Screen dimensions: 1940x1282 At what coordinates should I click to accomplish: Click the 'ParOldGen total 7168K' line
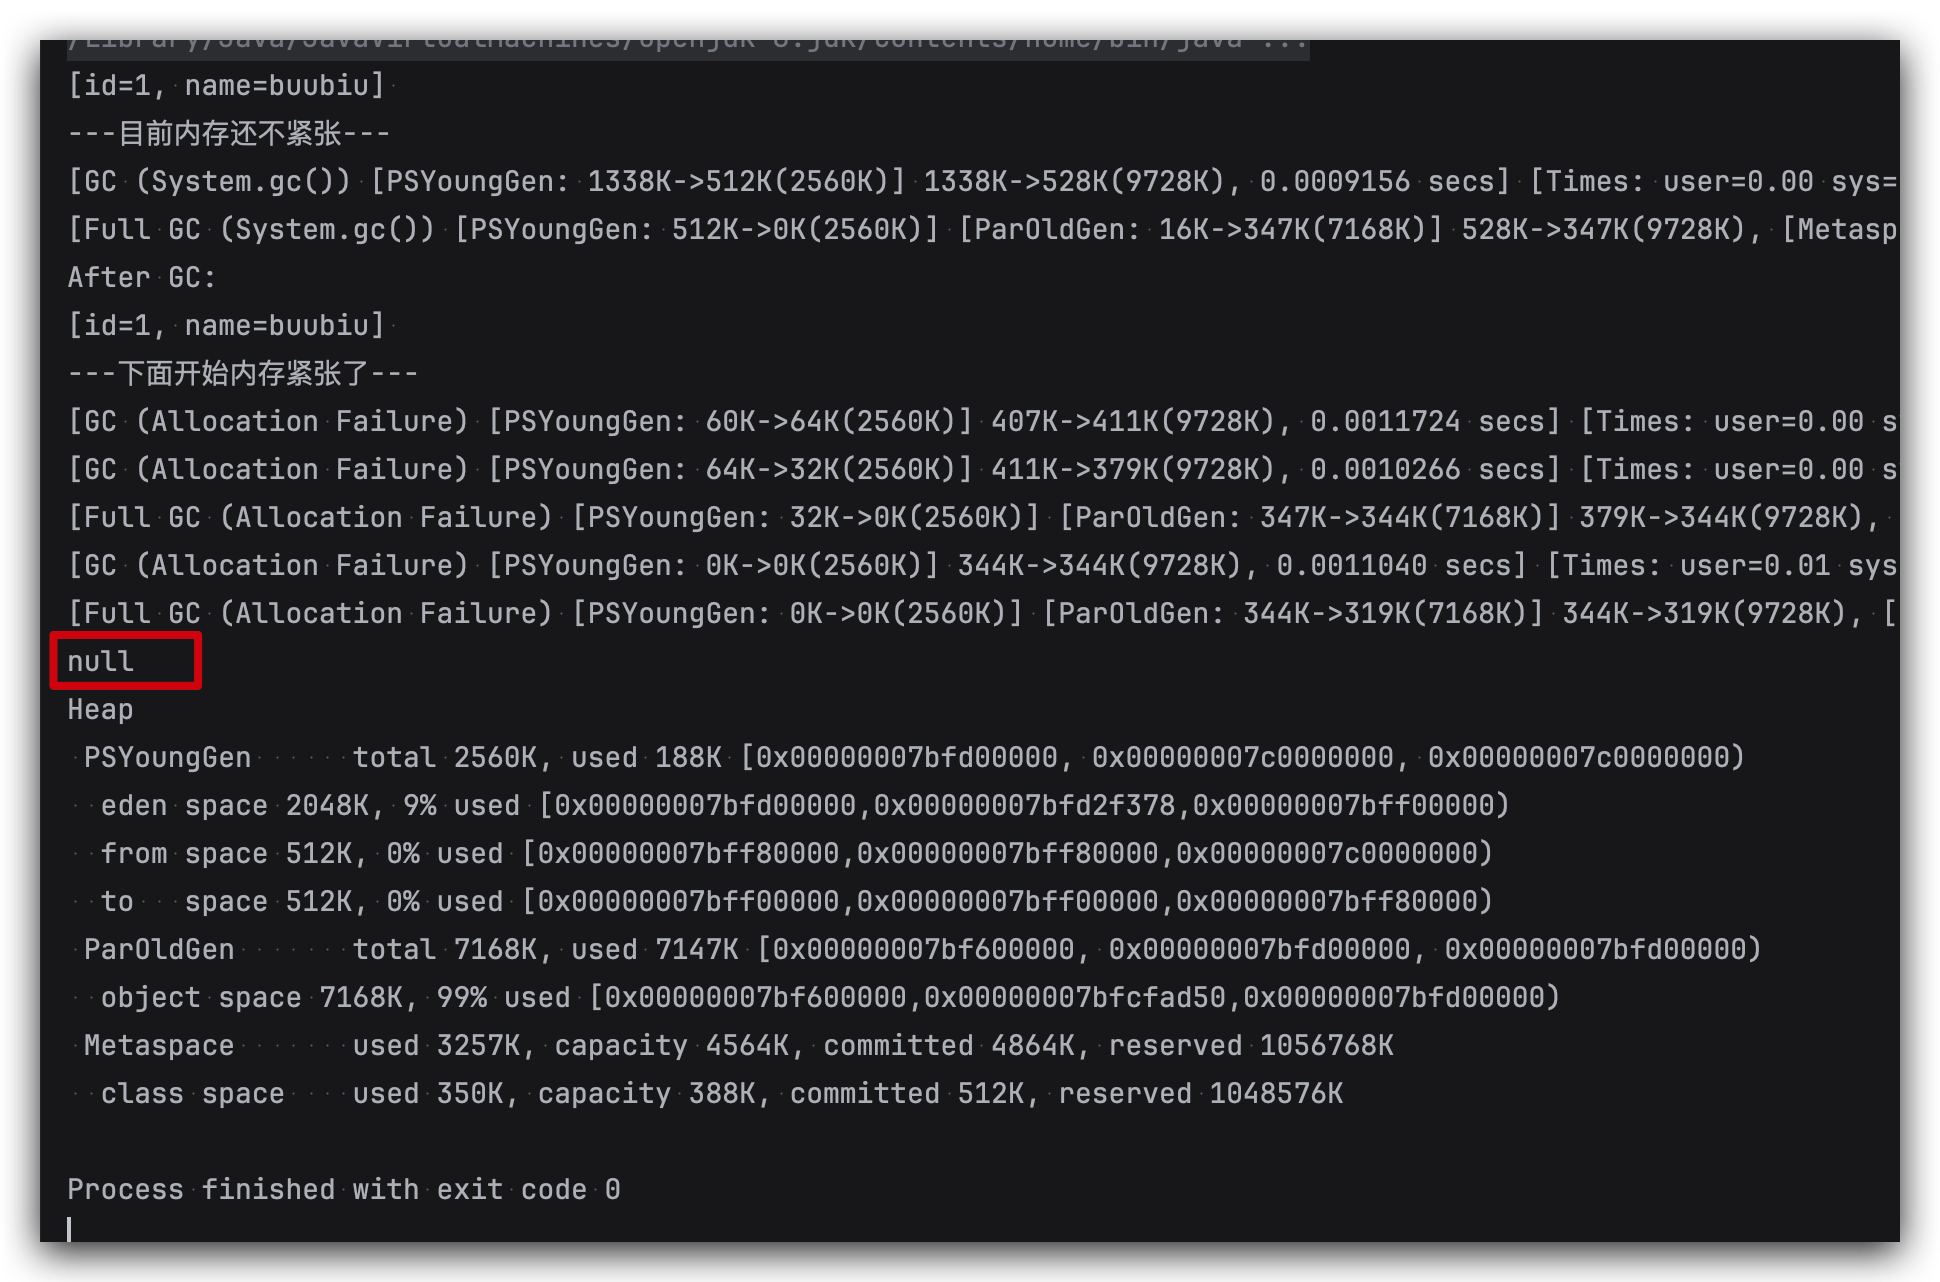click(920, 950)
